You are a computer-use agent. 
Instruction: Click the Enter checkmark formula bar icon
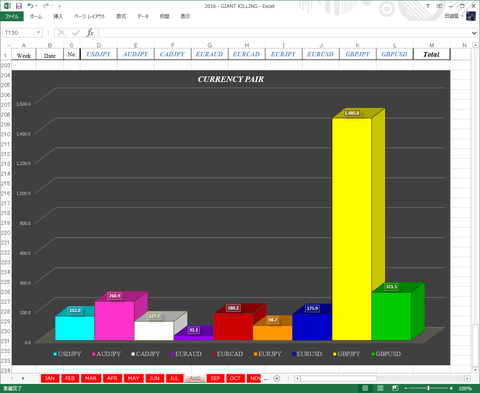point(76,33)
